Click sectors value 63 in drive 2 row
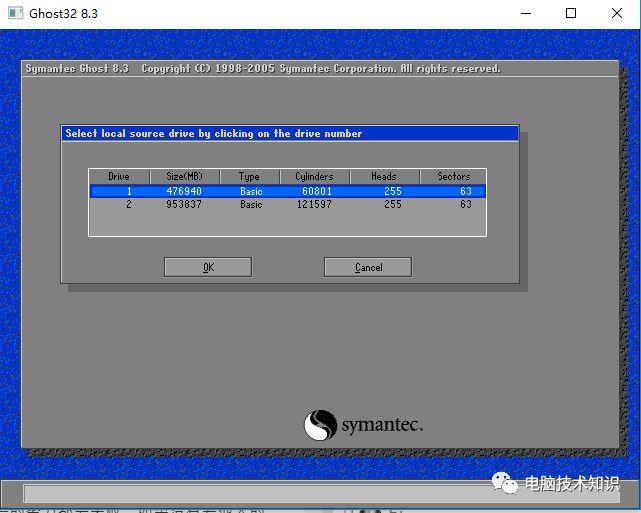 [466, 204]
